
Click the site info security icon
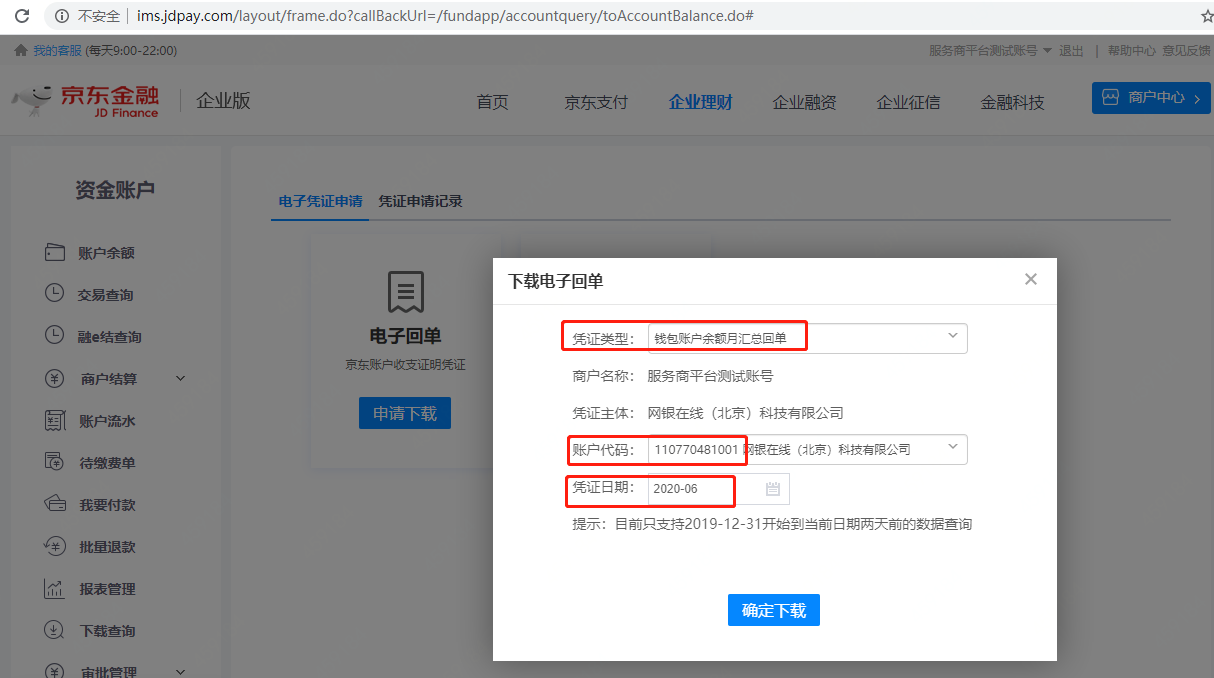[63, 16]
